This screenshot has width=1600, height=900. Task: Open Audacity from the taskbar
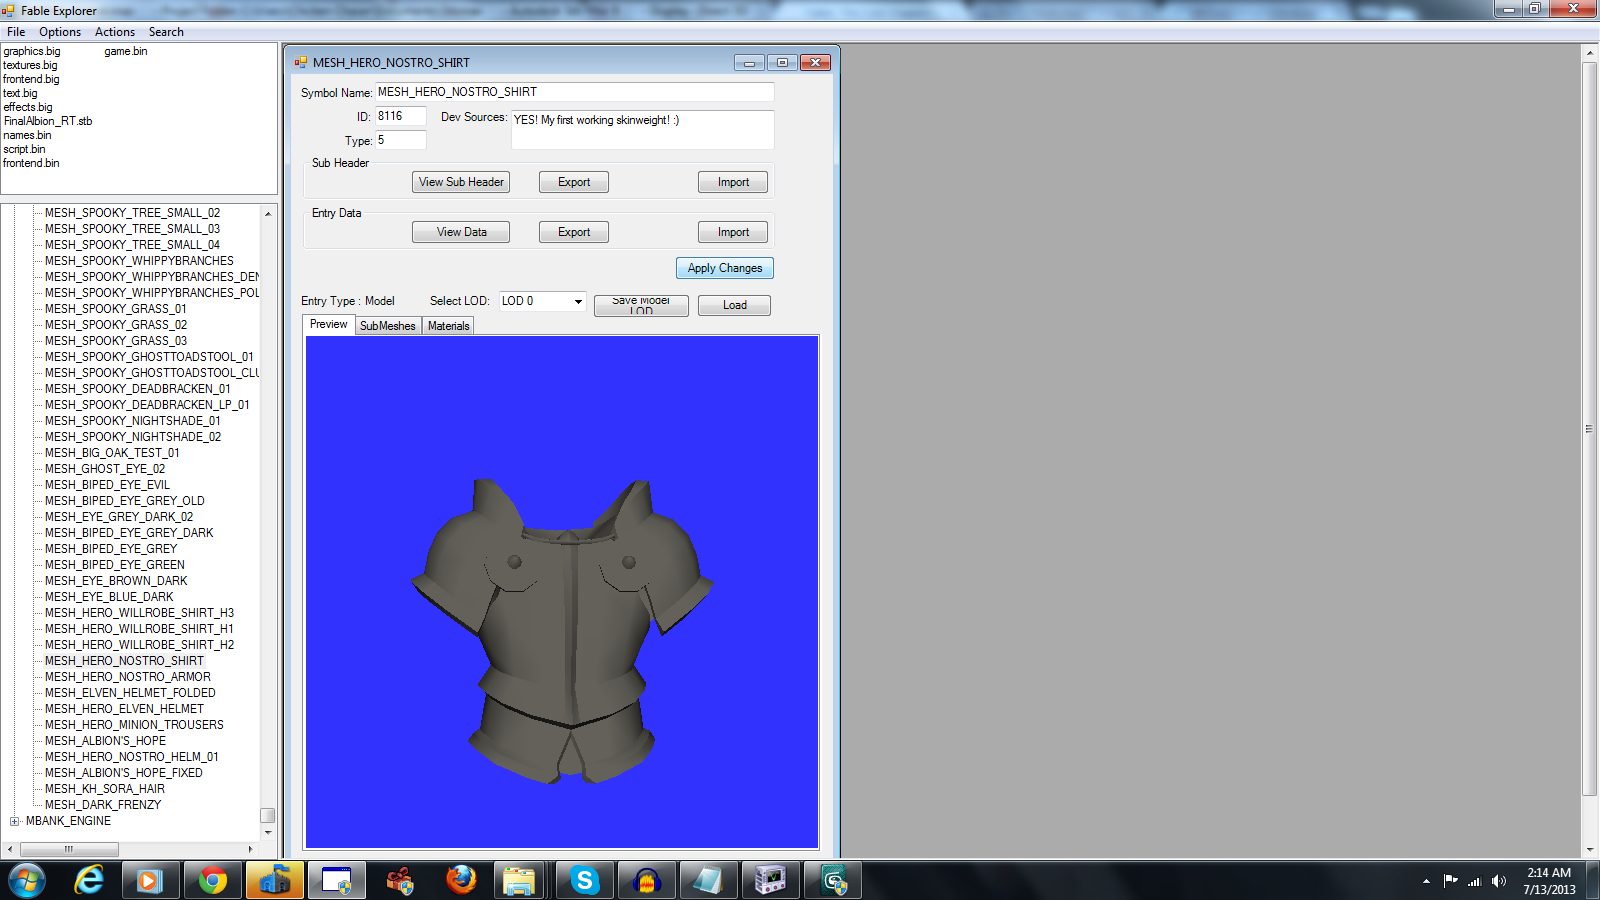647,881
